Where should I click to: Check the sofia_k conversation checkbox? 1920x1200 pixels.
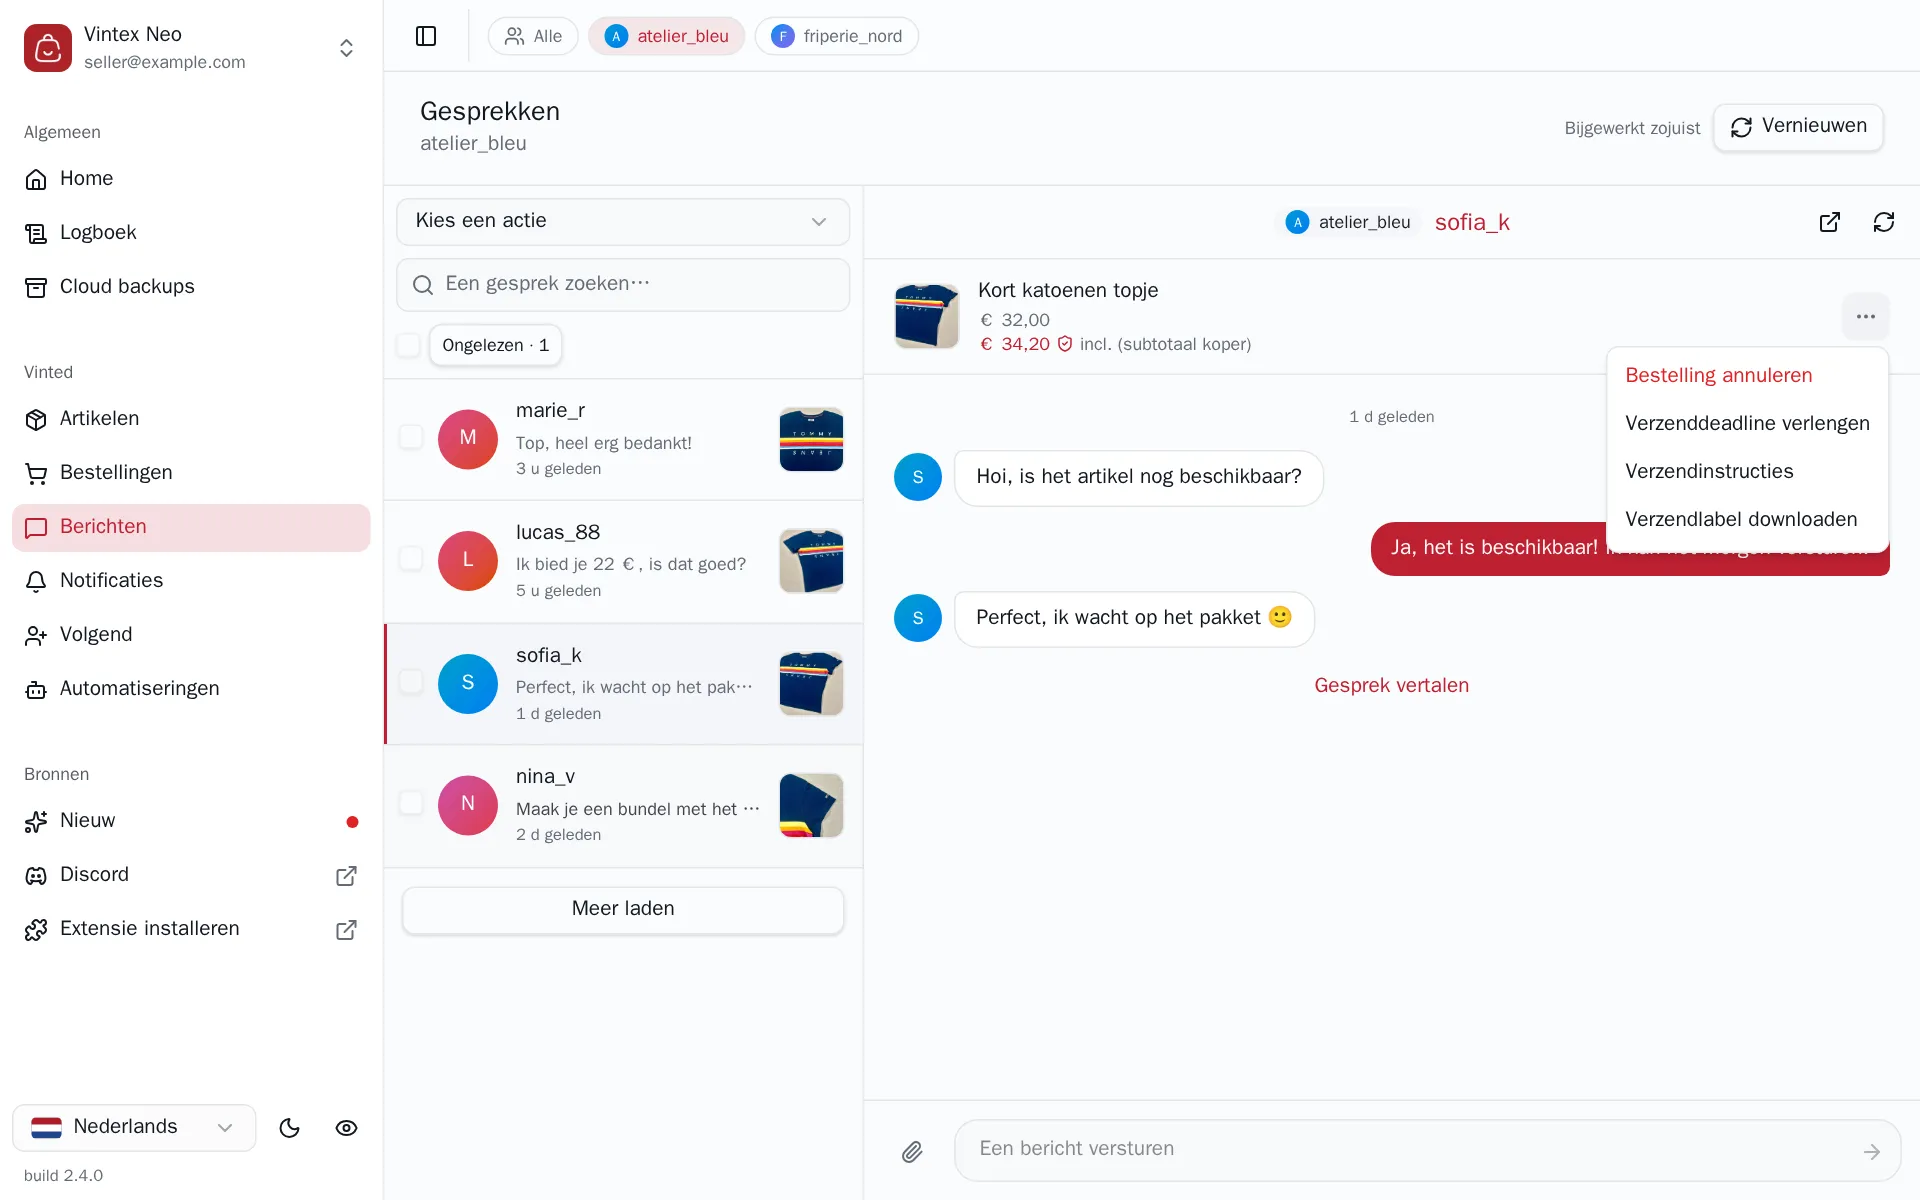[x=410, y=682]
